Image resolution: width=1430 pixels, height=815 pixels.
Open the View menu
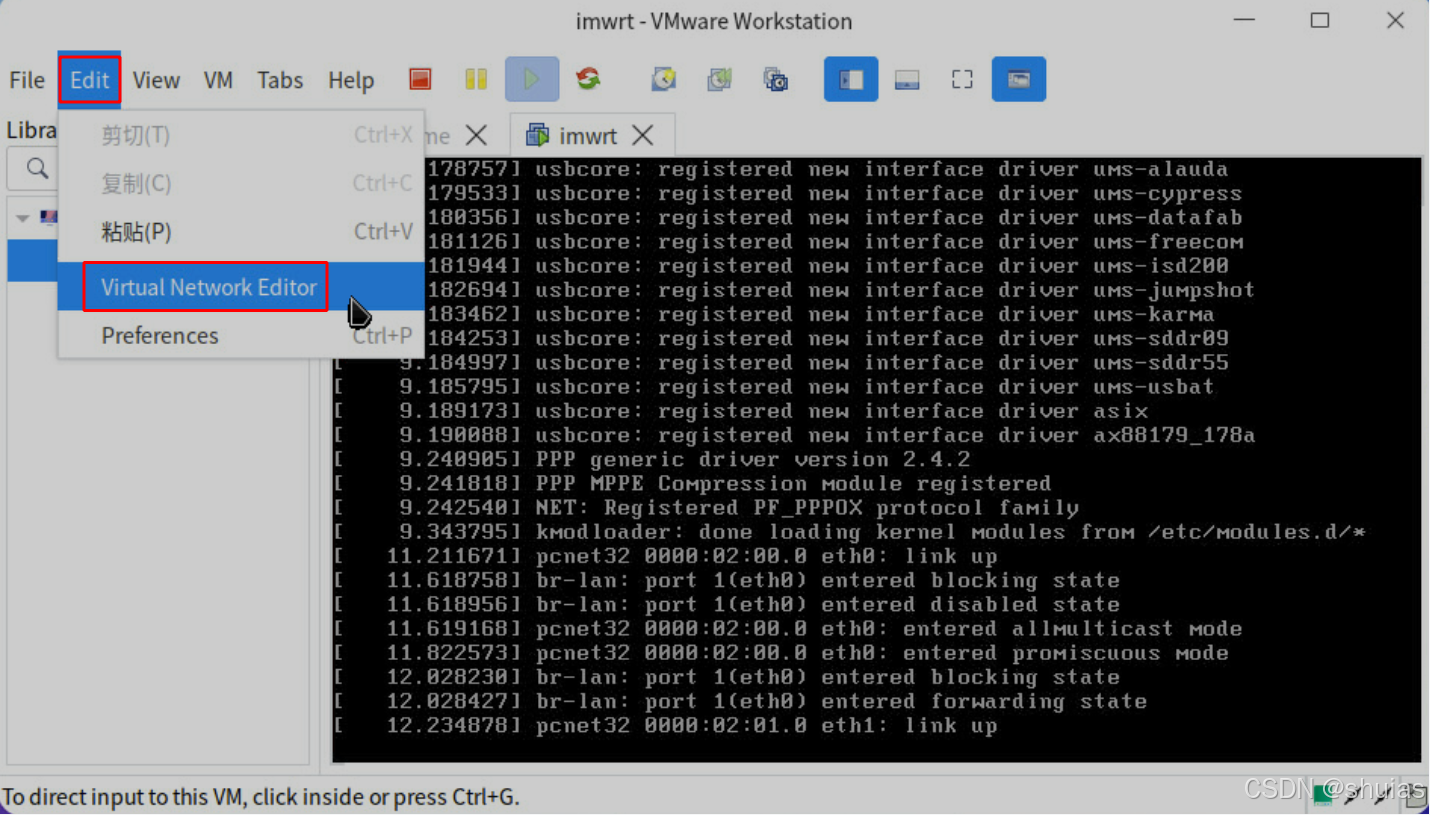(156, 80)
